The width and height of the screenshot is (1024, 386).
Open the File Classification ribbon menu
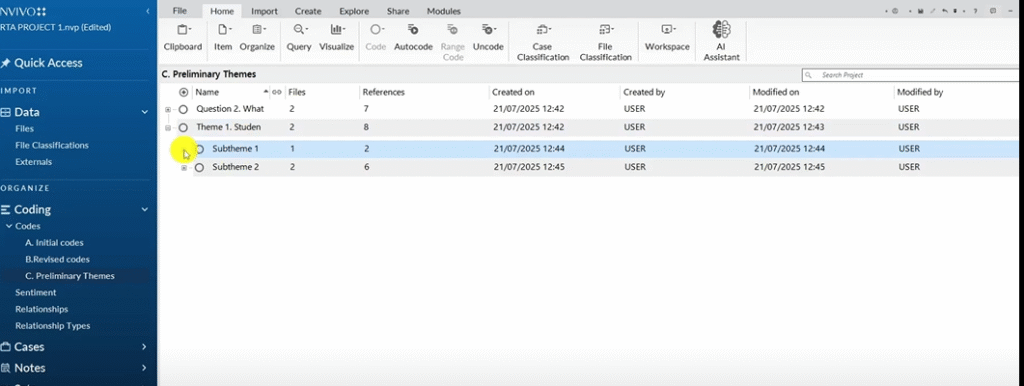pyautogui.click(x=605, y=42)
